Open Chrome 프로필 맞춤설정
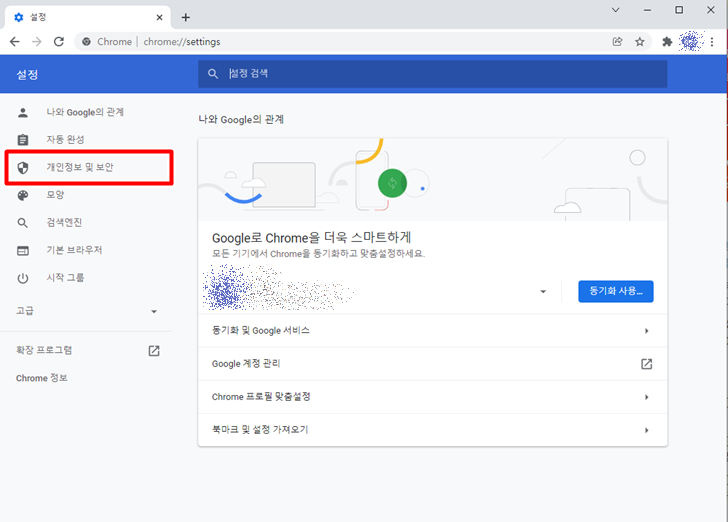Screen dimensions: 728x522 tap(433, 397)
